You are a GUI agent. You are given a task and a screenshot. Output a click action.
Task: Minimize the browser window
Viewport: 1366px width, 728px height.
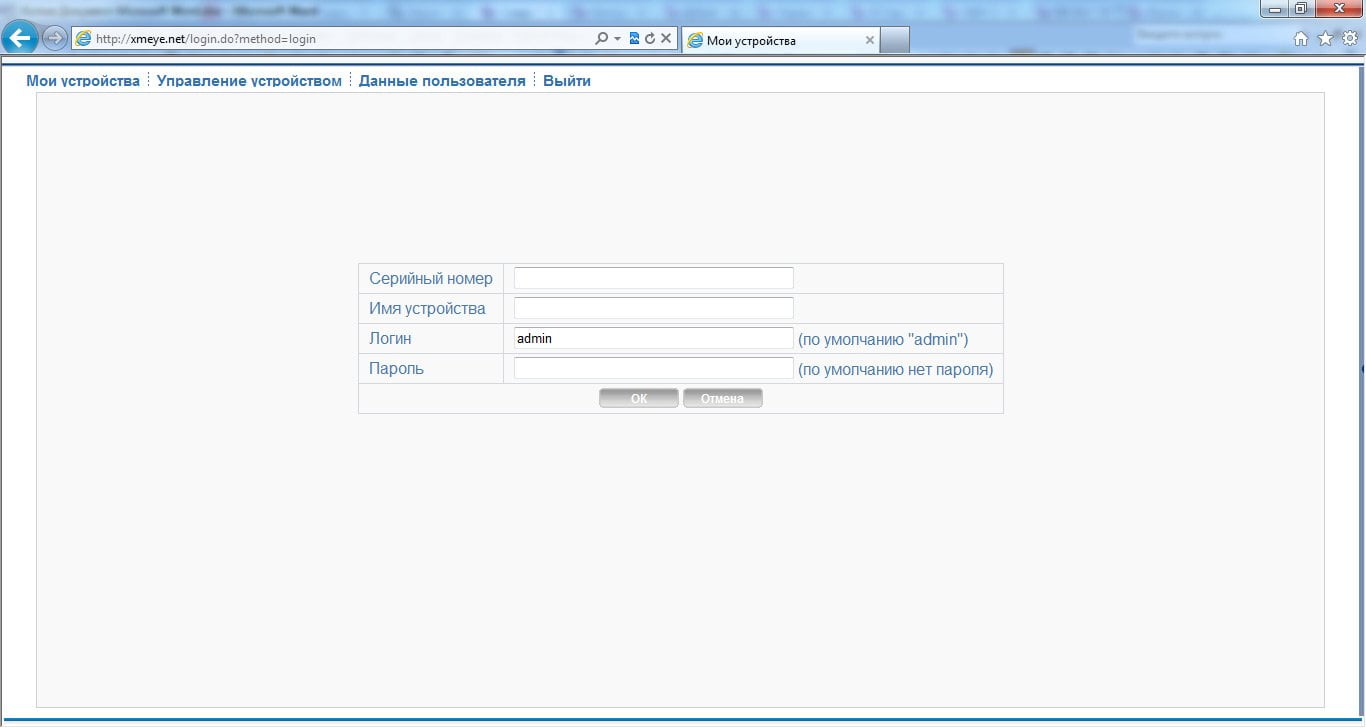1274,9
